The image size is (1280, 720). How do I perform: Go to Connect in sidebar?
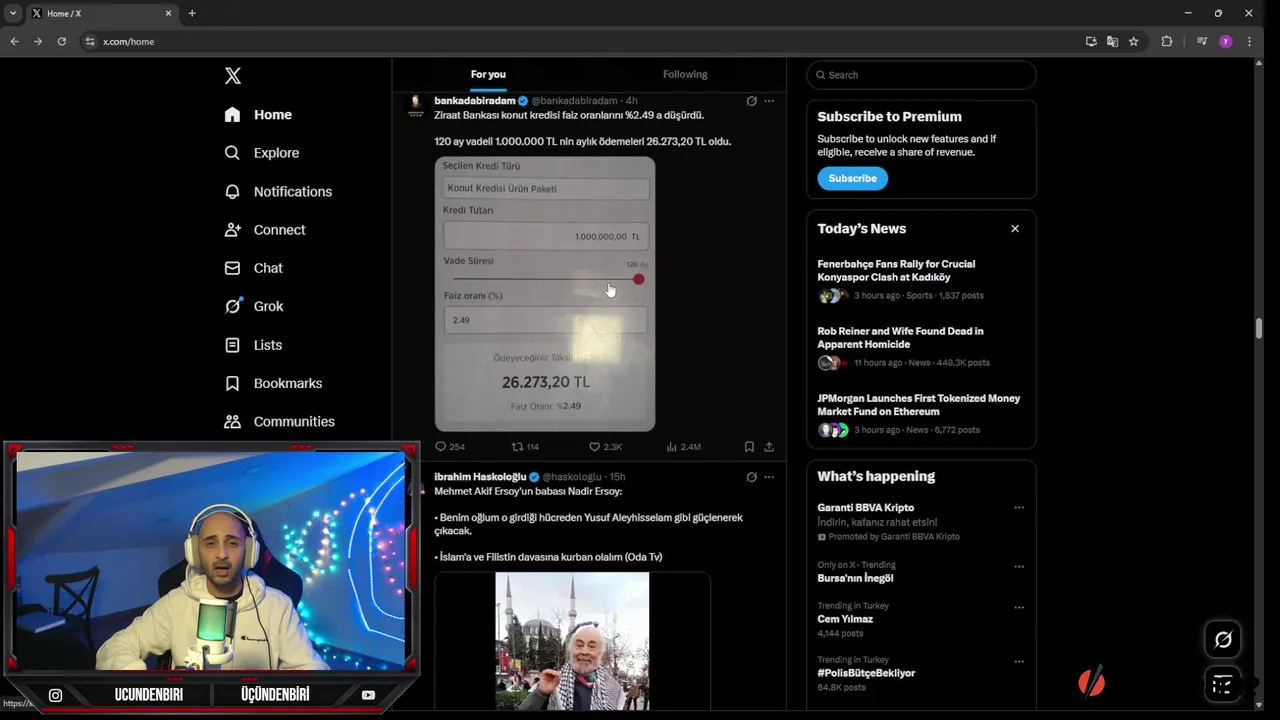click(x=265, y=230)
